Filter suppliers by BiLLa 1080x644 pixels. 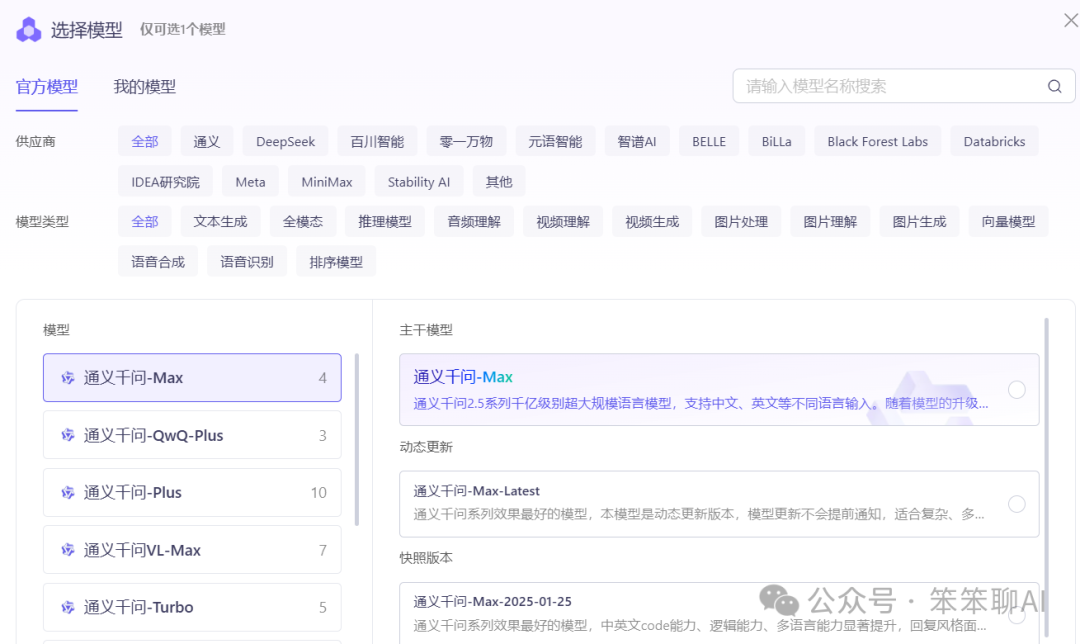pos(776,141)
